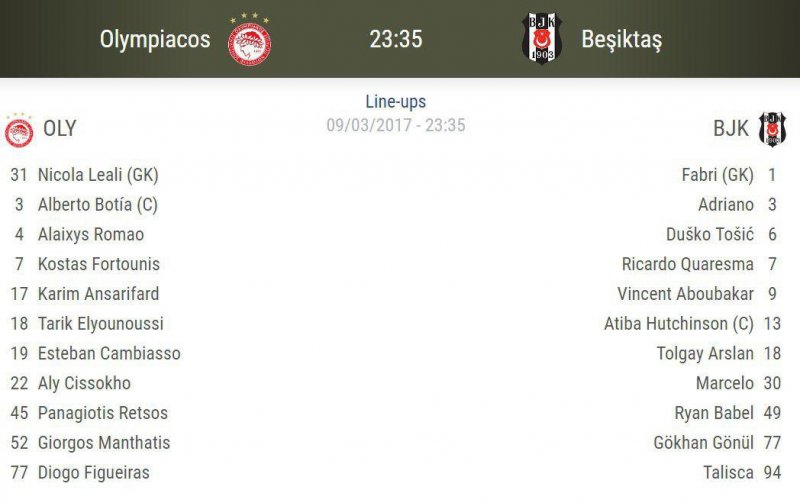Open the Beşiktaş team name in header

[621, 40]
